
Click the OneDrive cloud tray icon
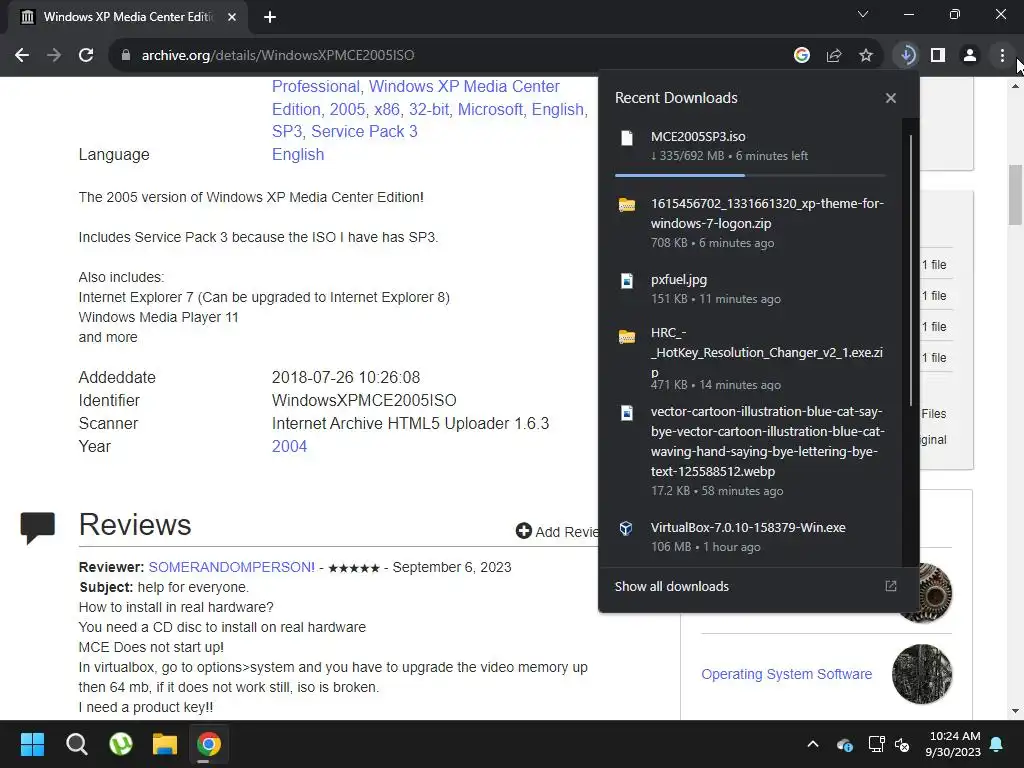[x=844, y=744]
